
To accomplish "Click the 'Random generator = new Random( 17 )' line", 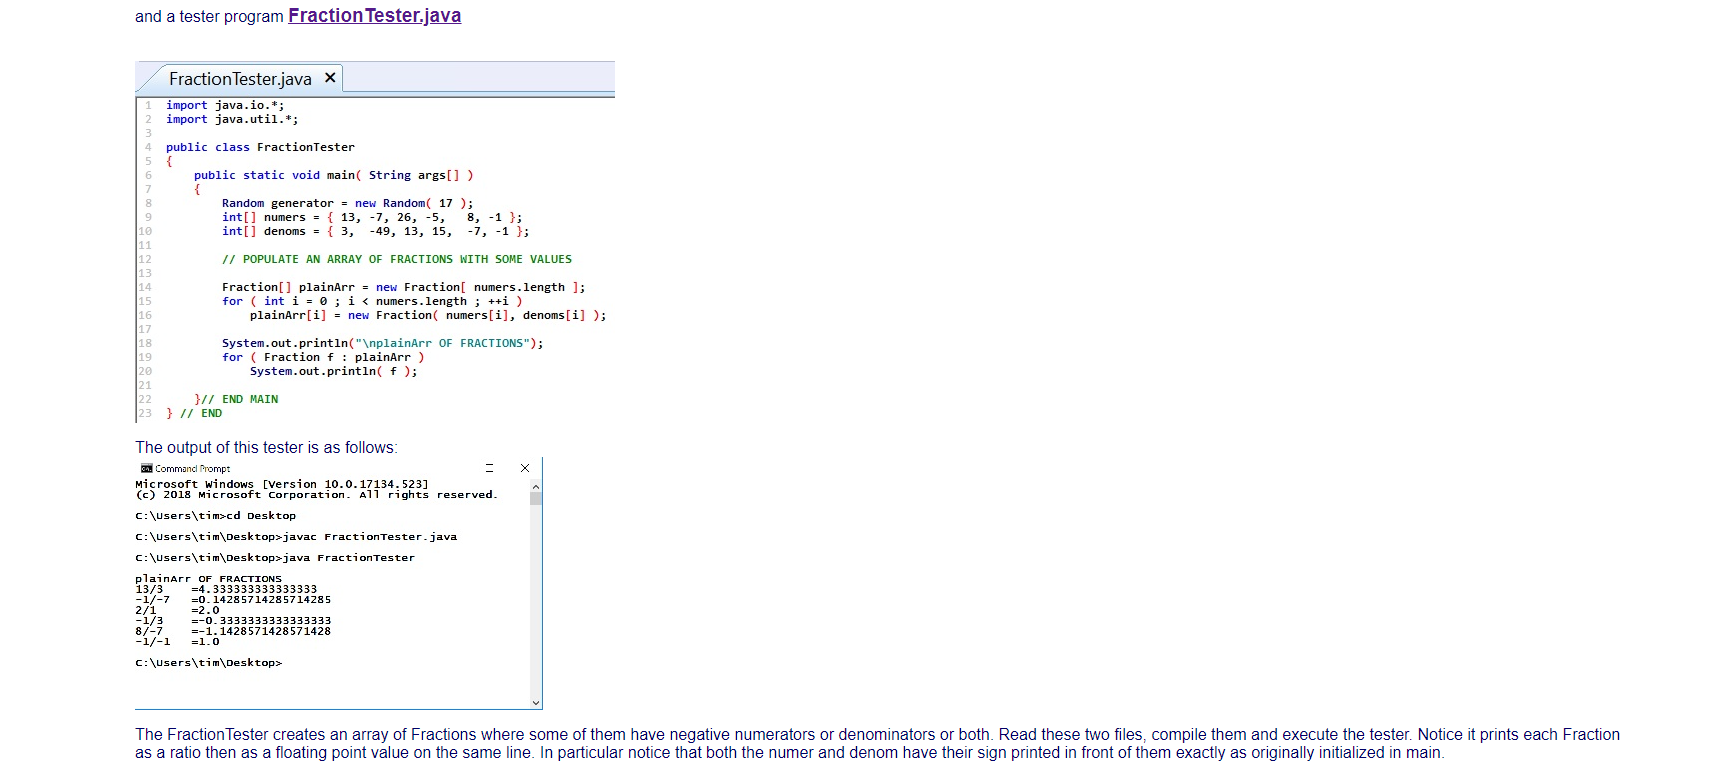I will [x=348, y=203].
